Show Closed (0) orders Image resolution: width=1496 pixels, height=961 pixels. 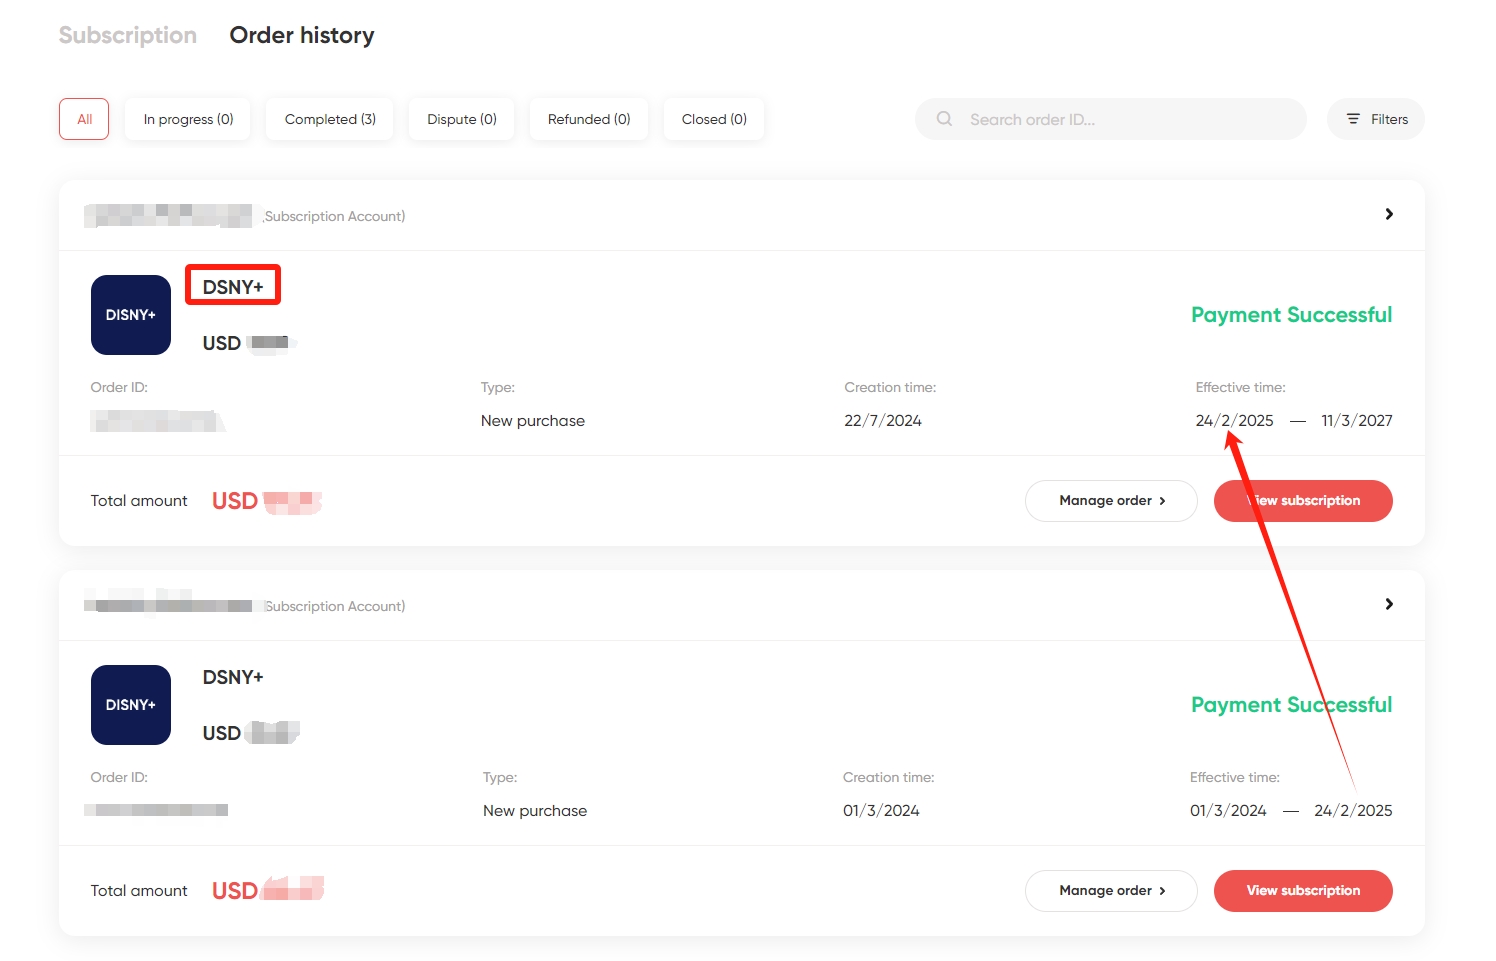click(714, 119)
